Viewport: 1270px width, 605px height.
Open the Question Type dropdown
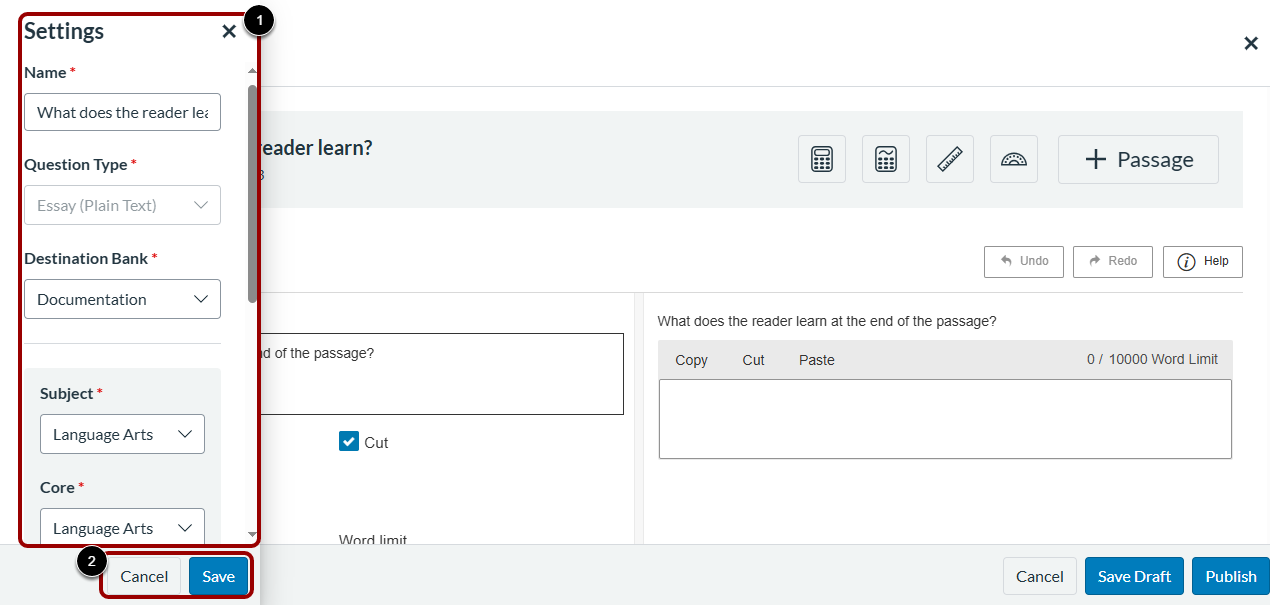[x=122, y=205]
